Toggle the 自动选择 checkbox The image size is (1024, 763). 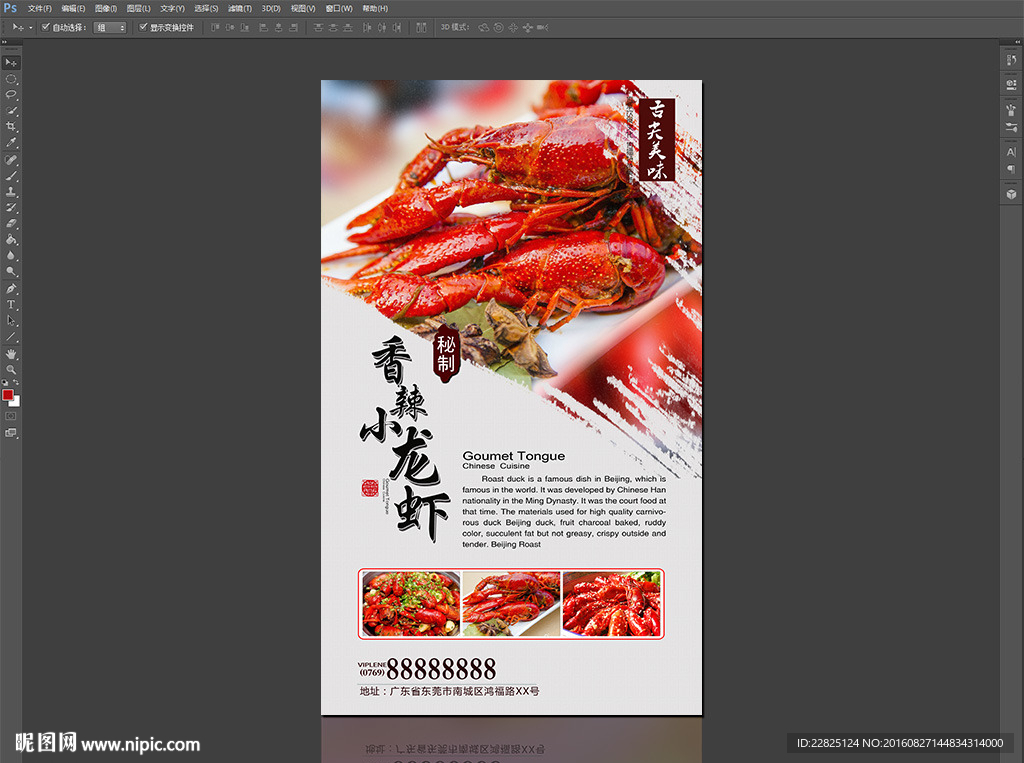pos(46,27)
